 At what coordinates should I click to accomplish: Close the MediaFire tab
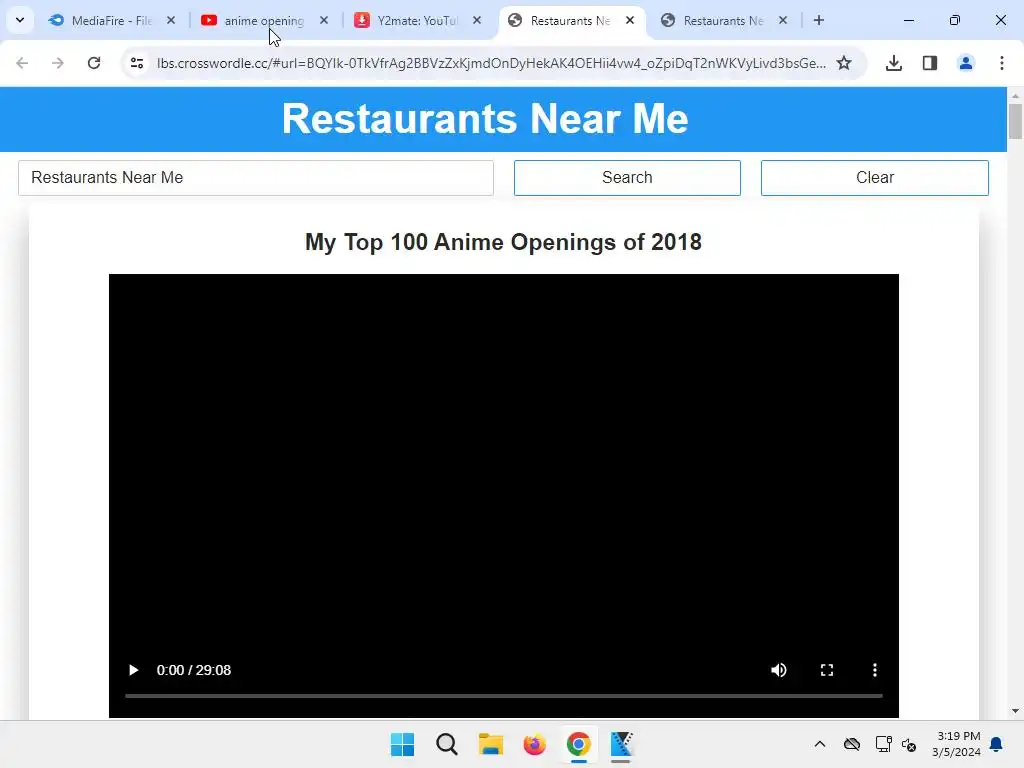click(171, 20)
